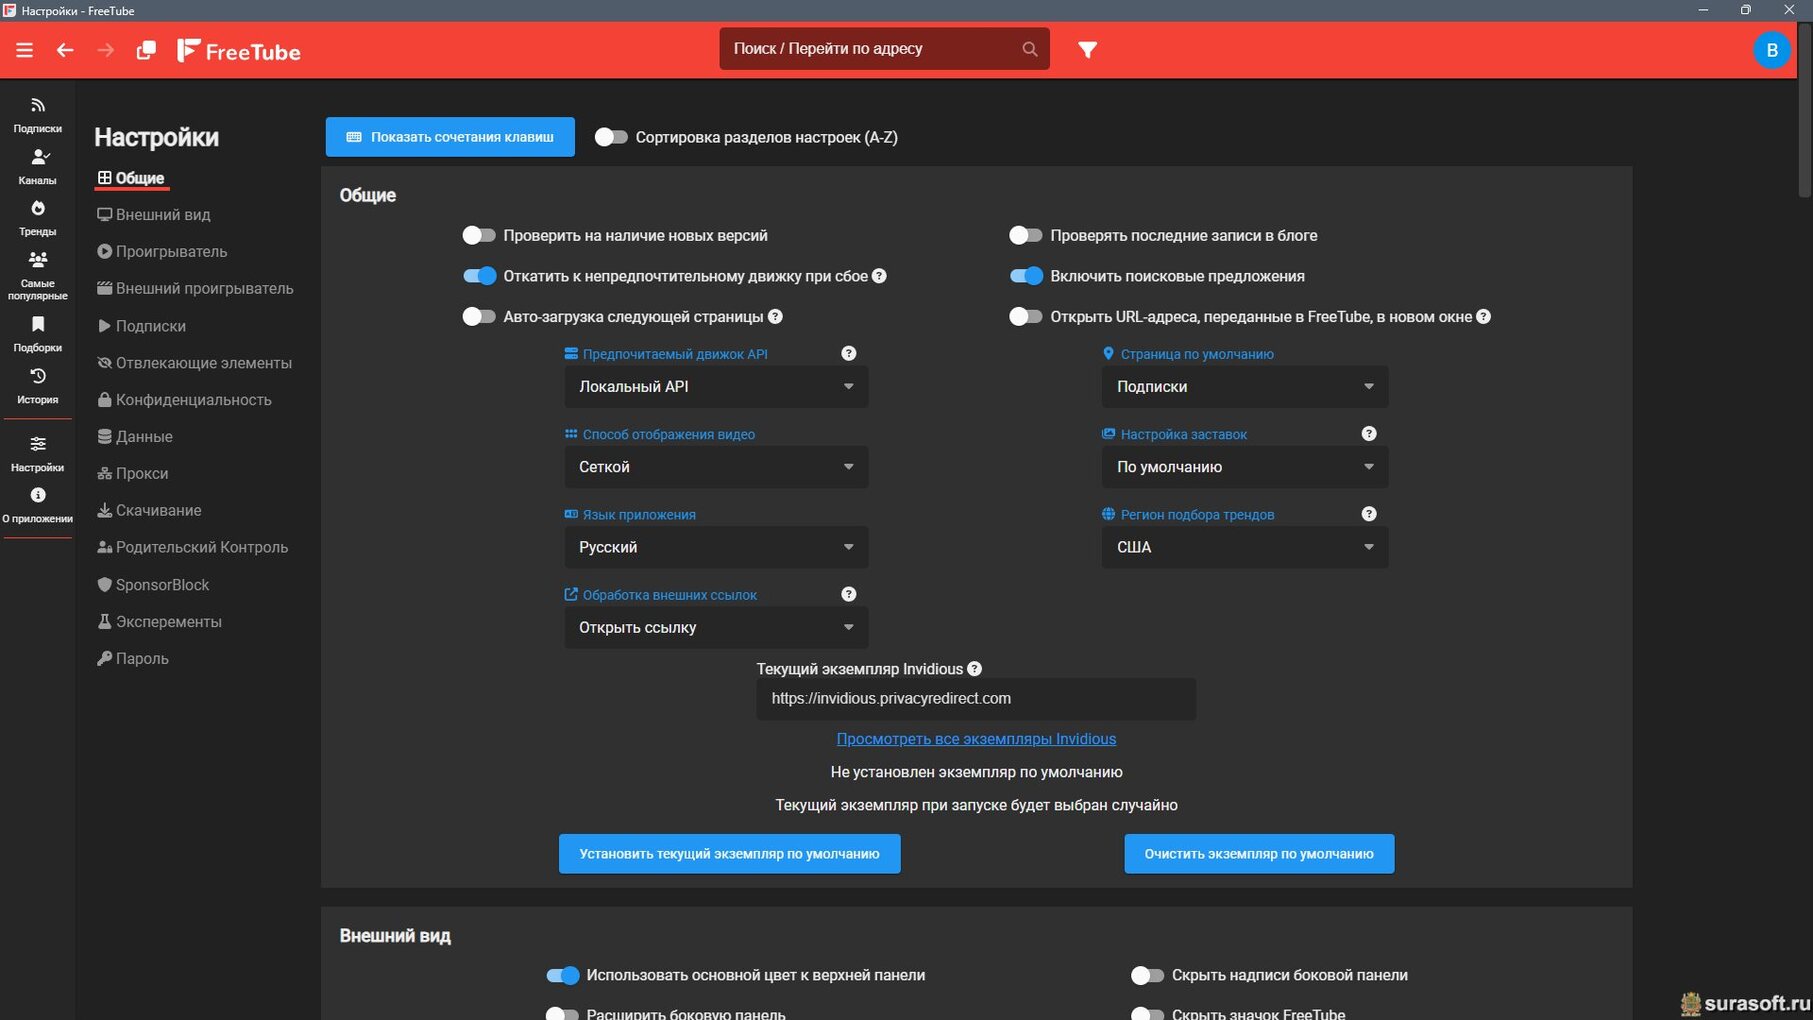Select Отвлекающие элементы settings section
Screen dimensions: 1813x1020
pos(195,363)
